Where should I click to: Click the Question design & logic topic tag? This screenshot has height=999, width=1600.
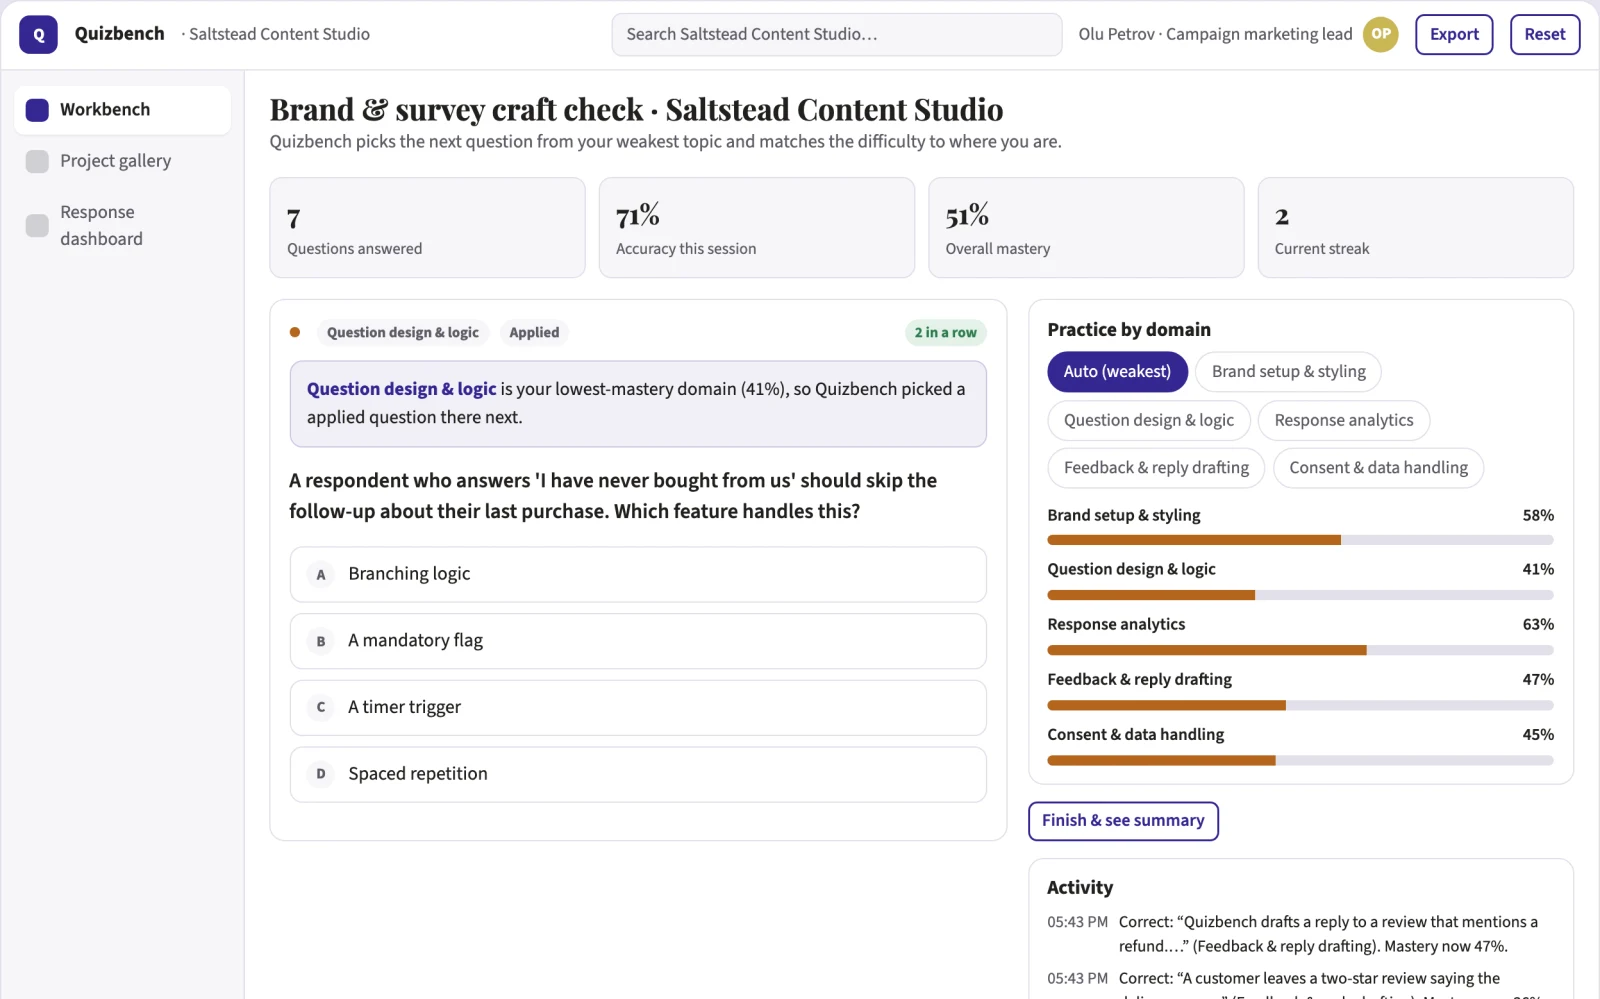(403, 333)
